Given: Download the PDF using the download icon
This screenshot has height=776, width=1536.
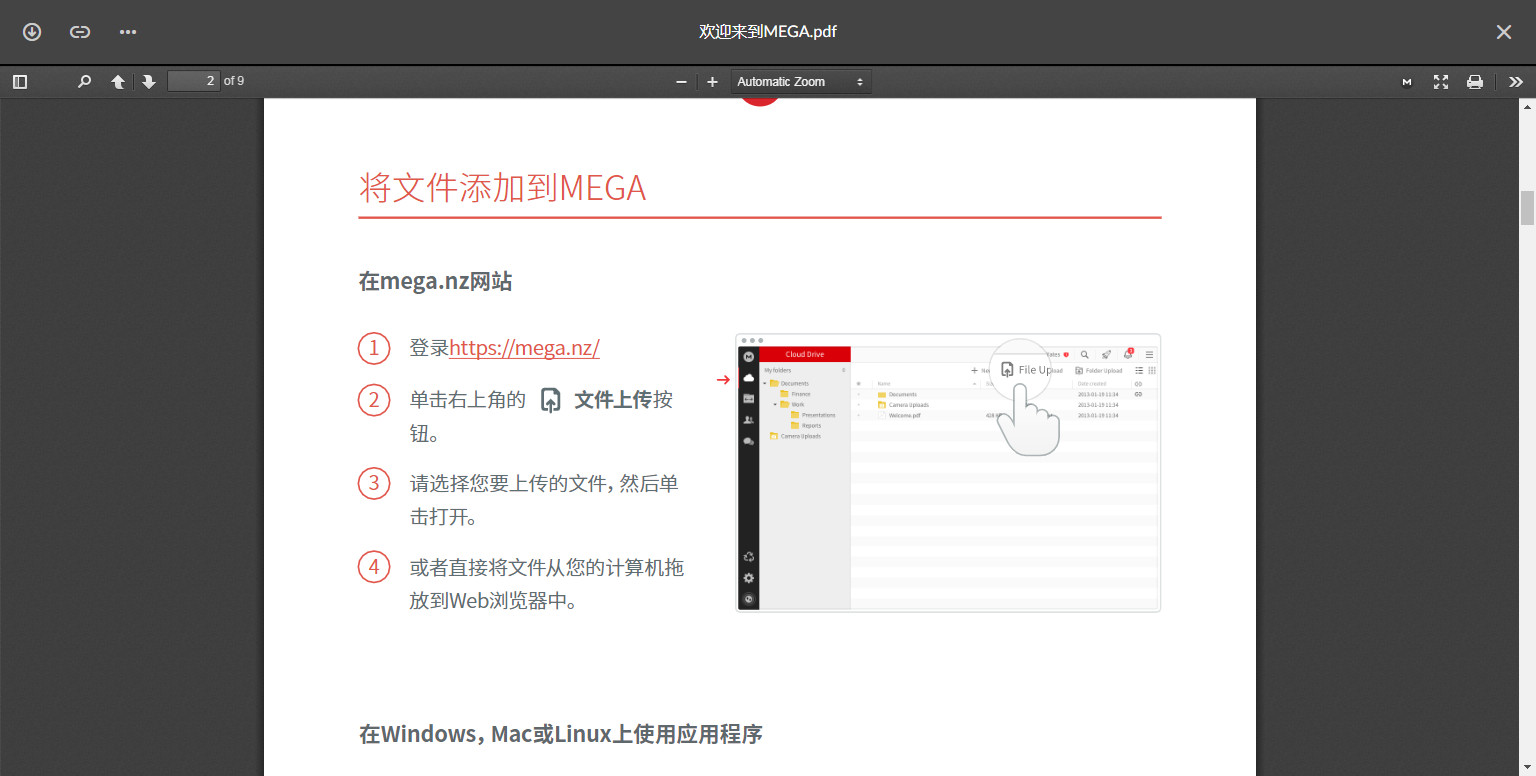Looking at the screenshot, I should [32, 32].
